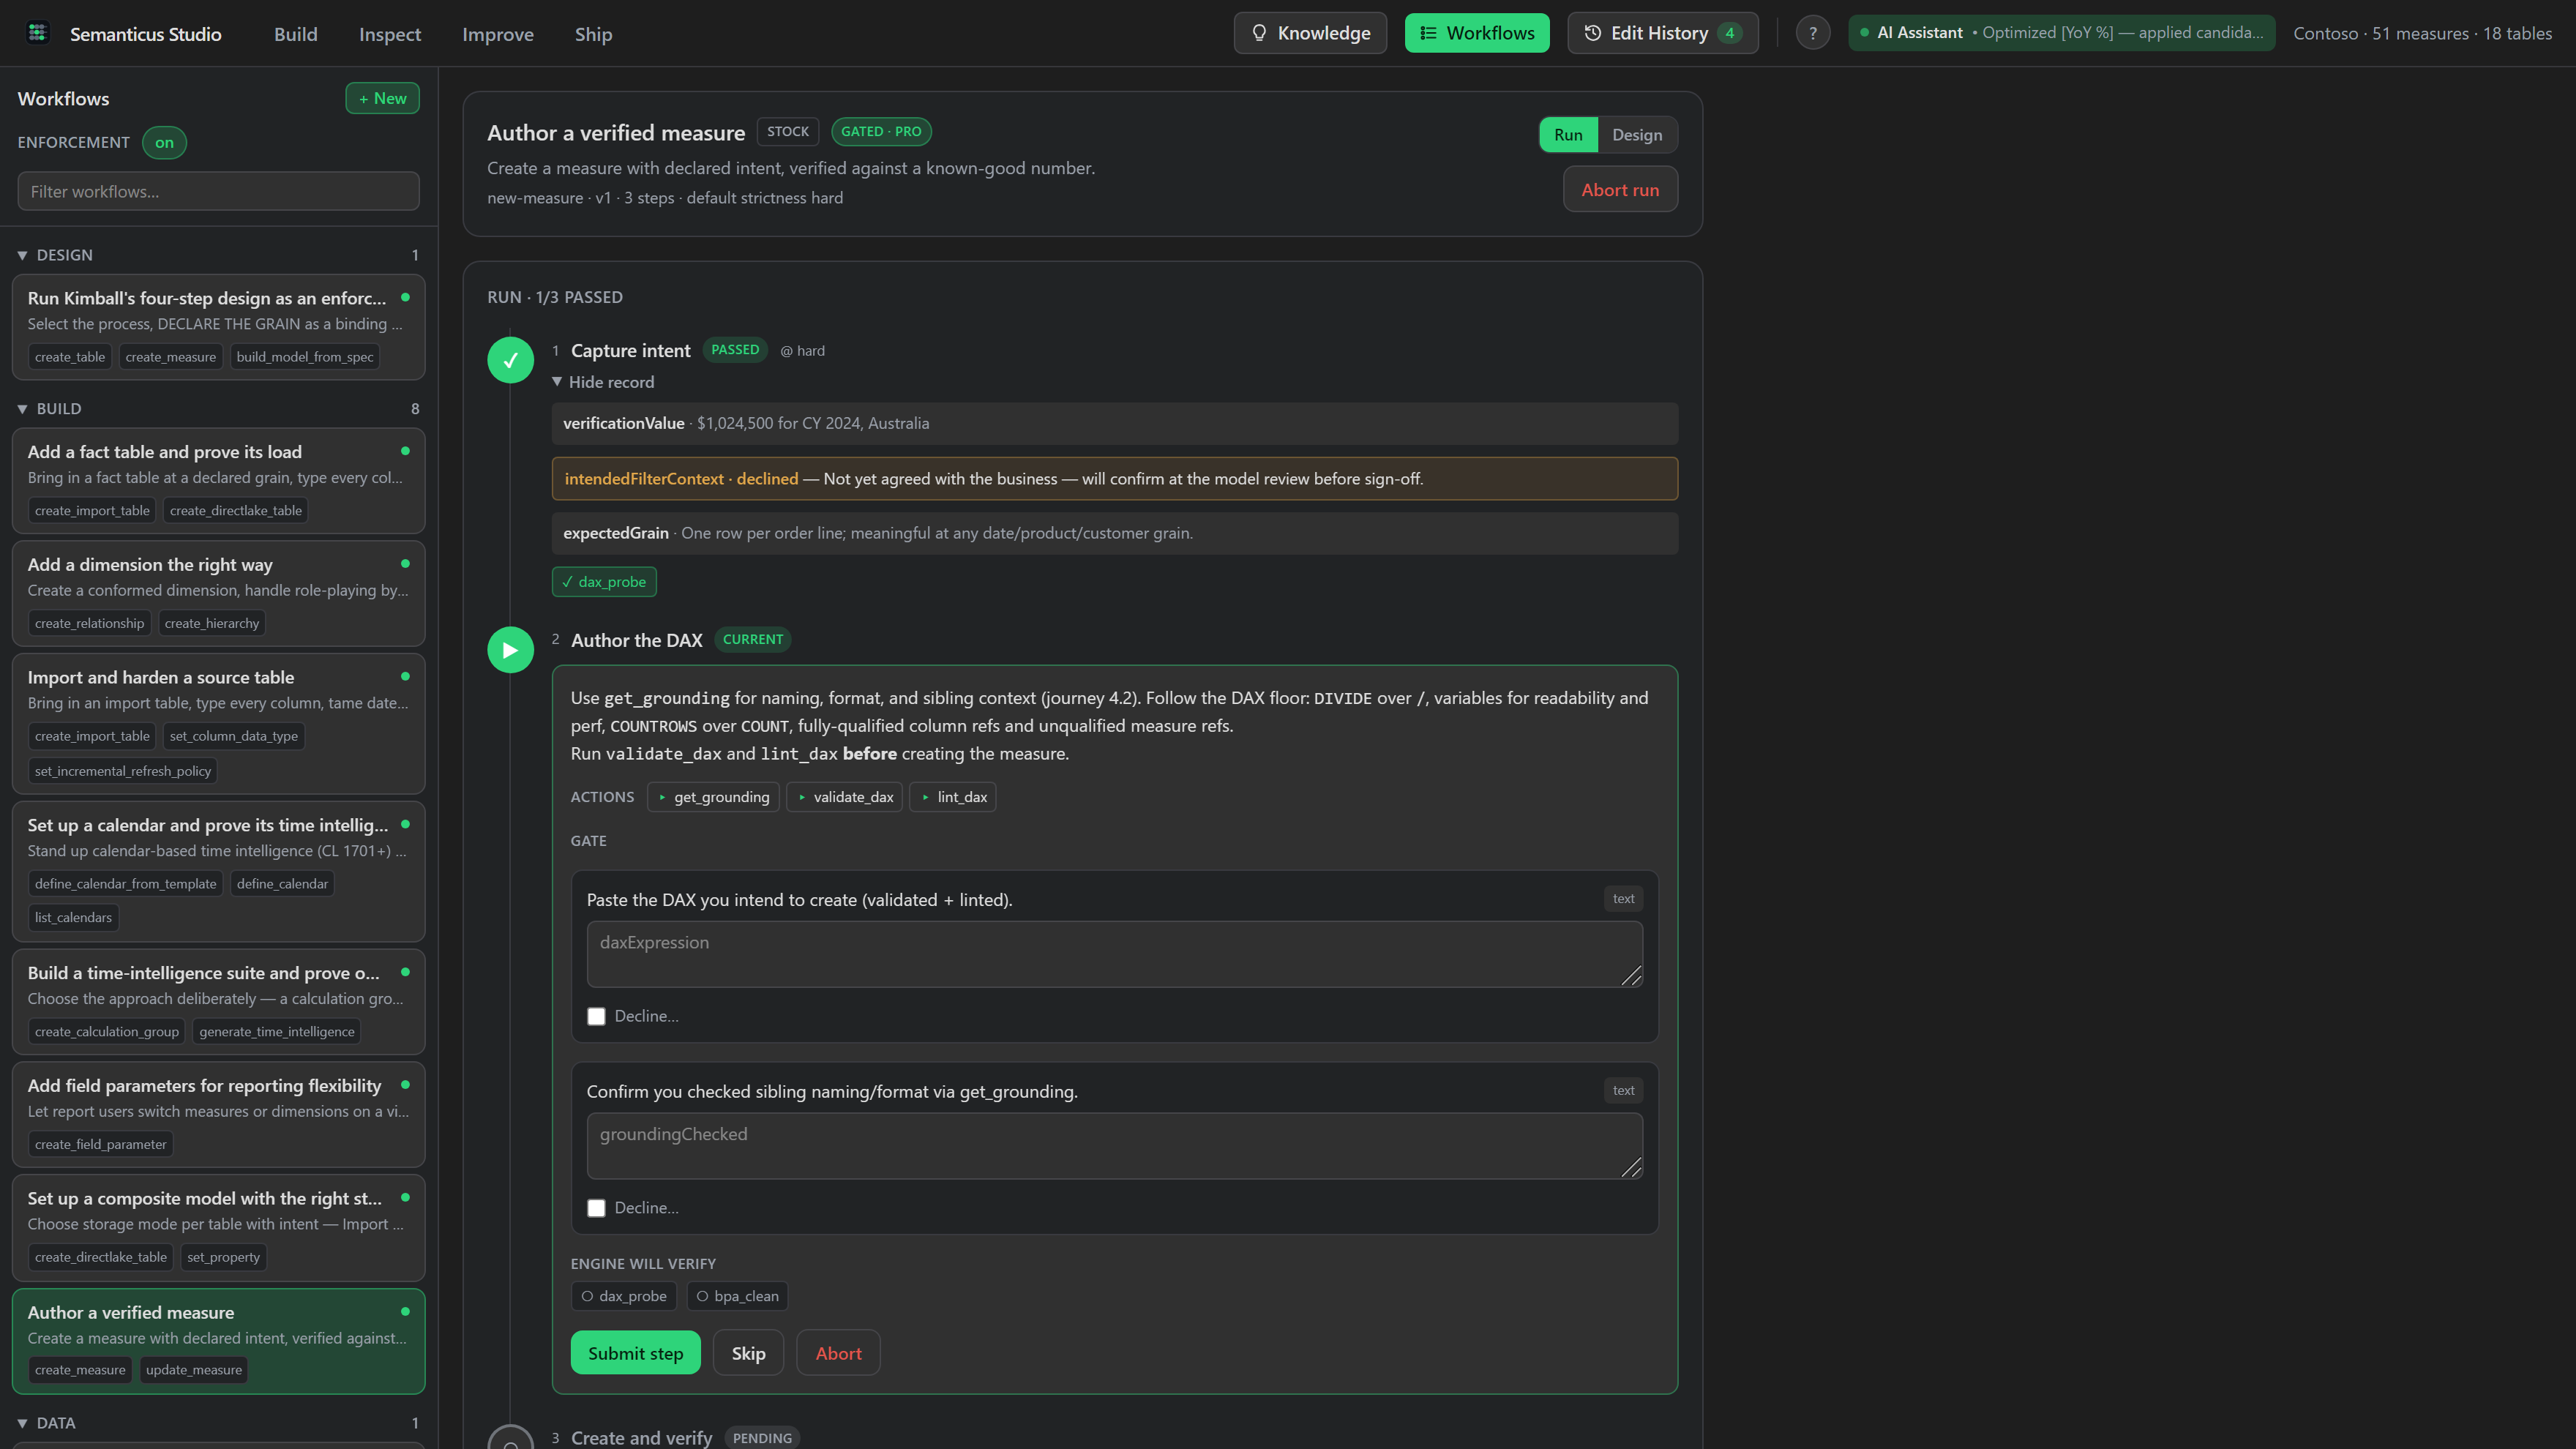Focus the Filter workflows search box
2576x1449 pixels.
pos(218,191)
